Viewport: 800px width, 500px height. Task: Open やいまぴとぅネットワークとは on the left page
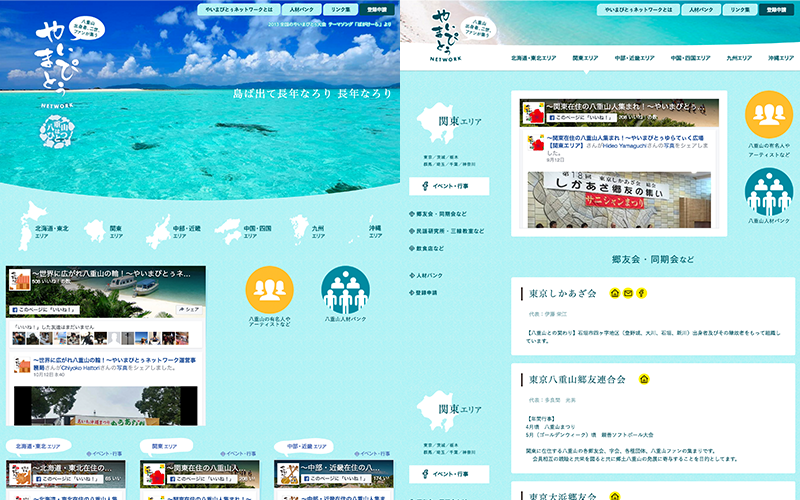click(239, 9)
